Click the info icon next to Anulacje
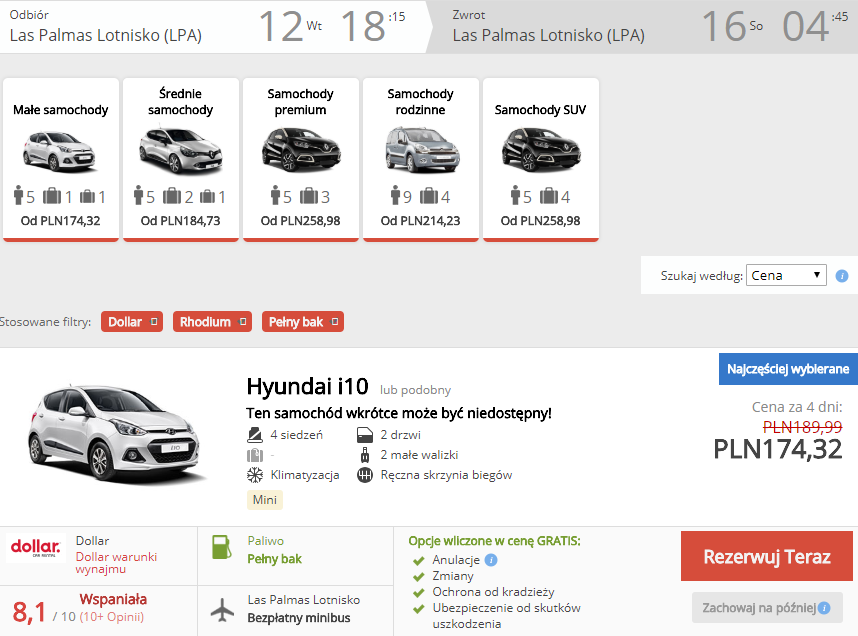The height and width of the screenshot is (636, 858). click(491, 560)
